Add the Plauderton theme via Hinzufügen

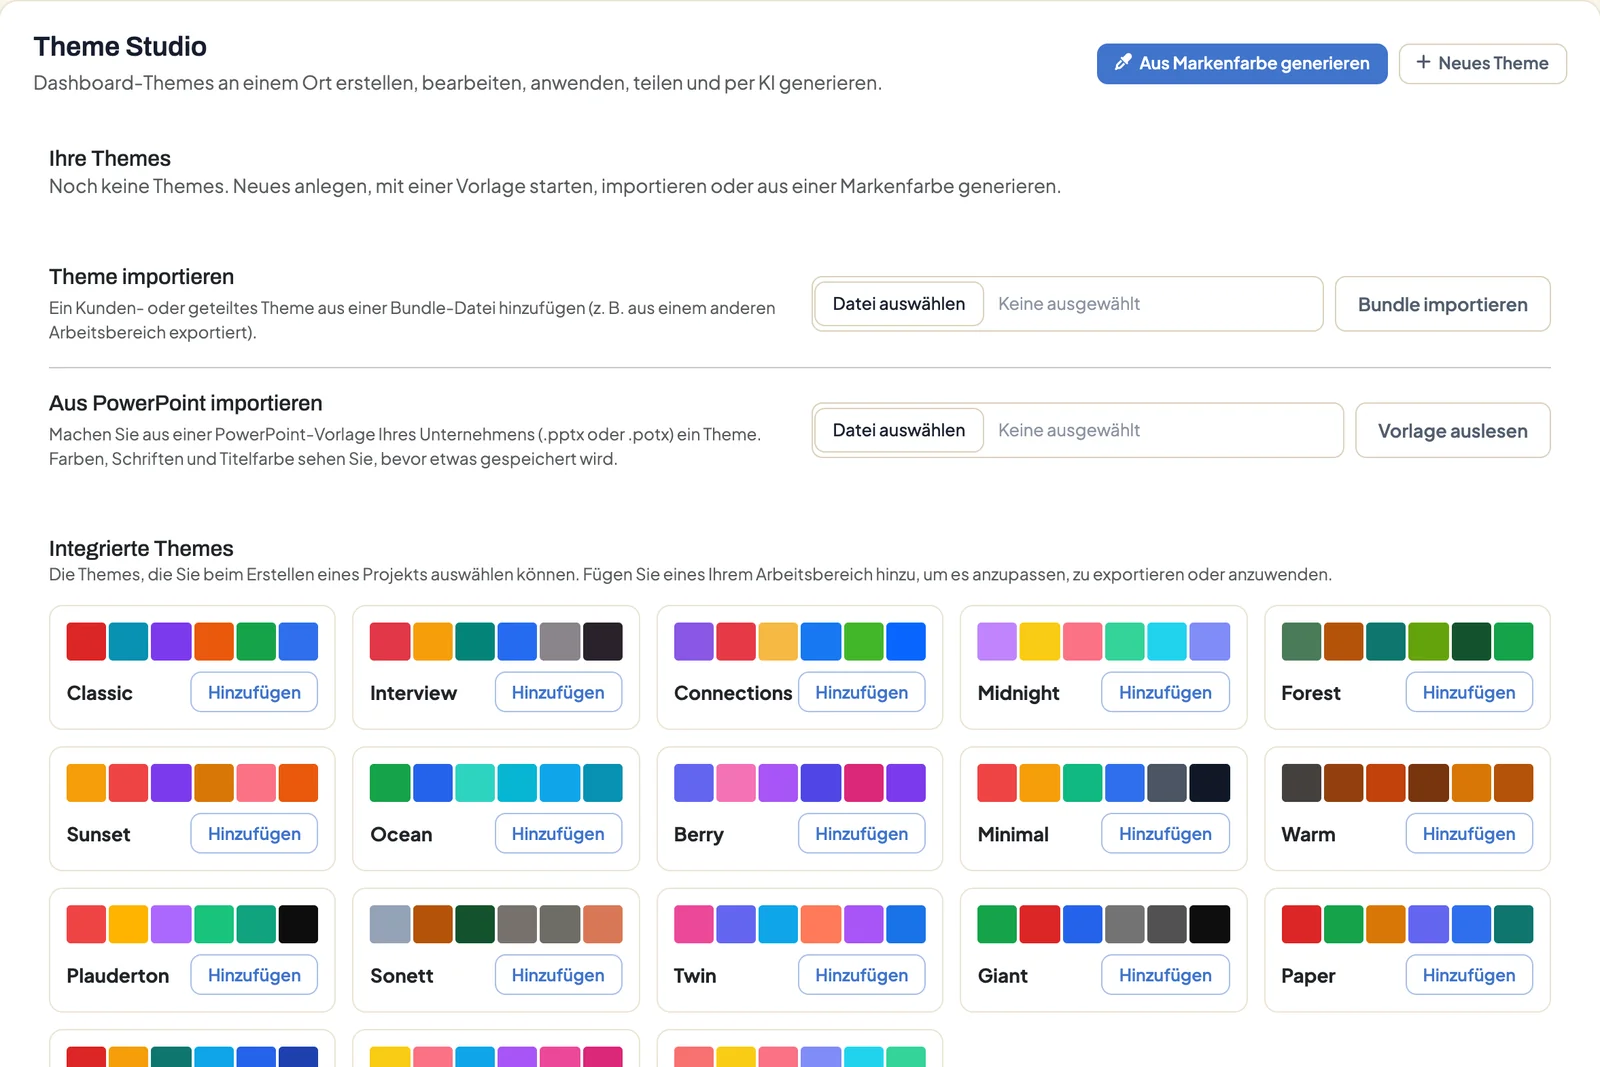tap(254, 975)
